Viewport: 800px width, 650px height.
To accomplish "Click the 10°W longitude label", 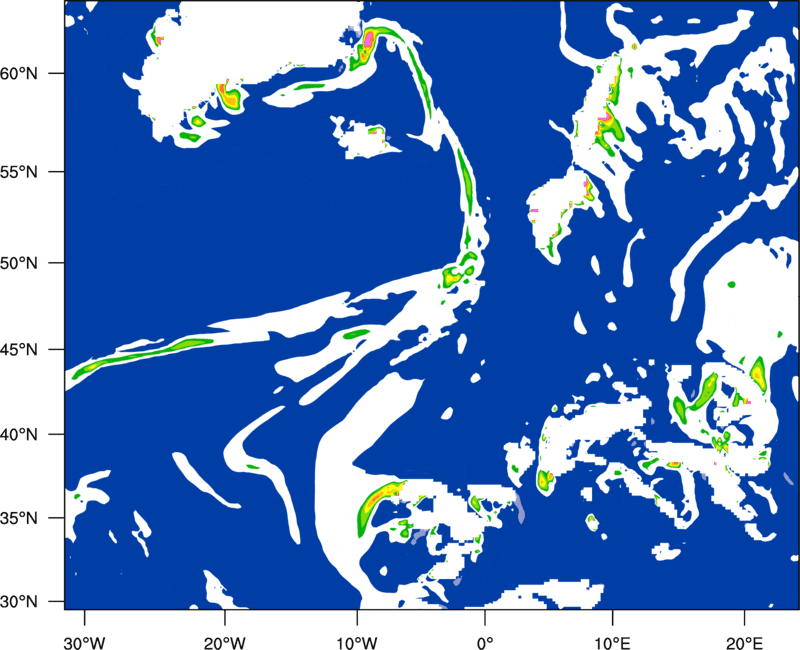I will coord(357,643).
